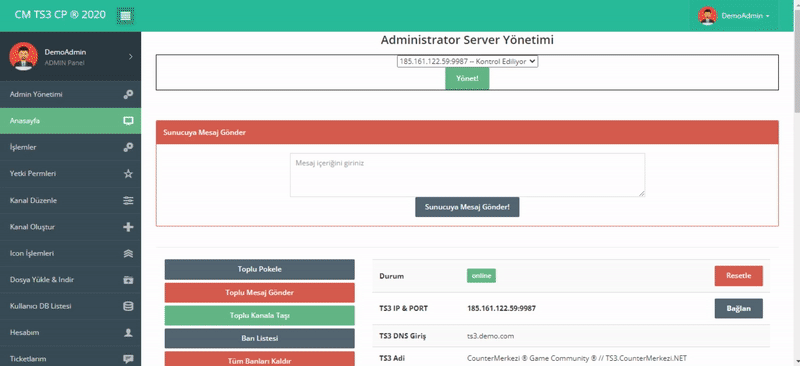Open Kullanıcı DB Listesi menu item
The width and height of the screenshot is (800, 366).
point(70,306)
